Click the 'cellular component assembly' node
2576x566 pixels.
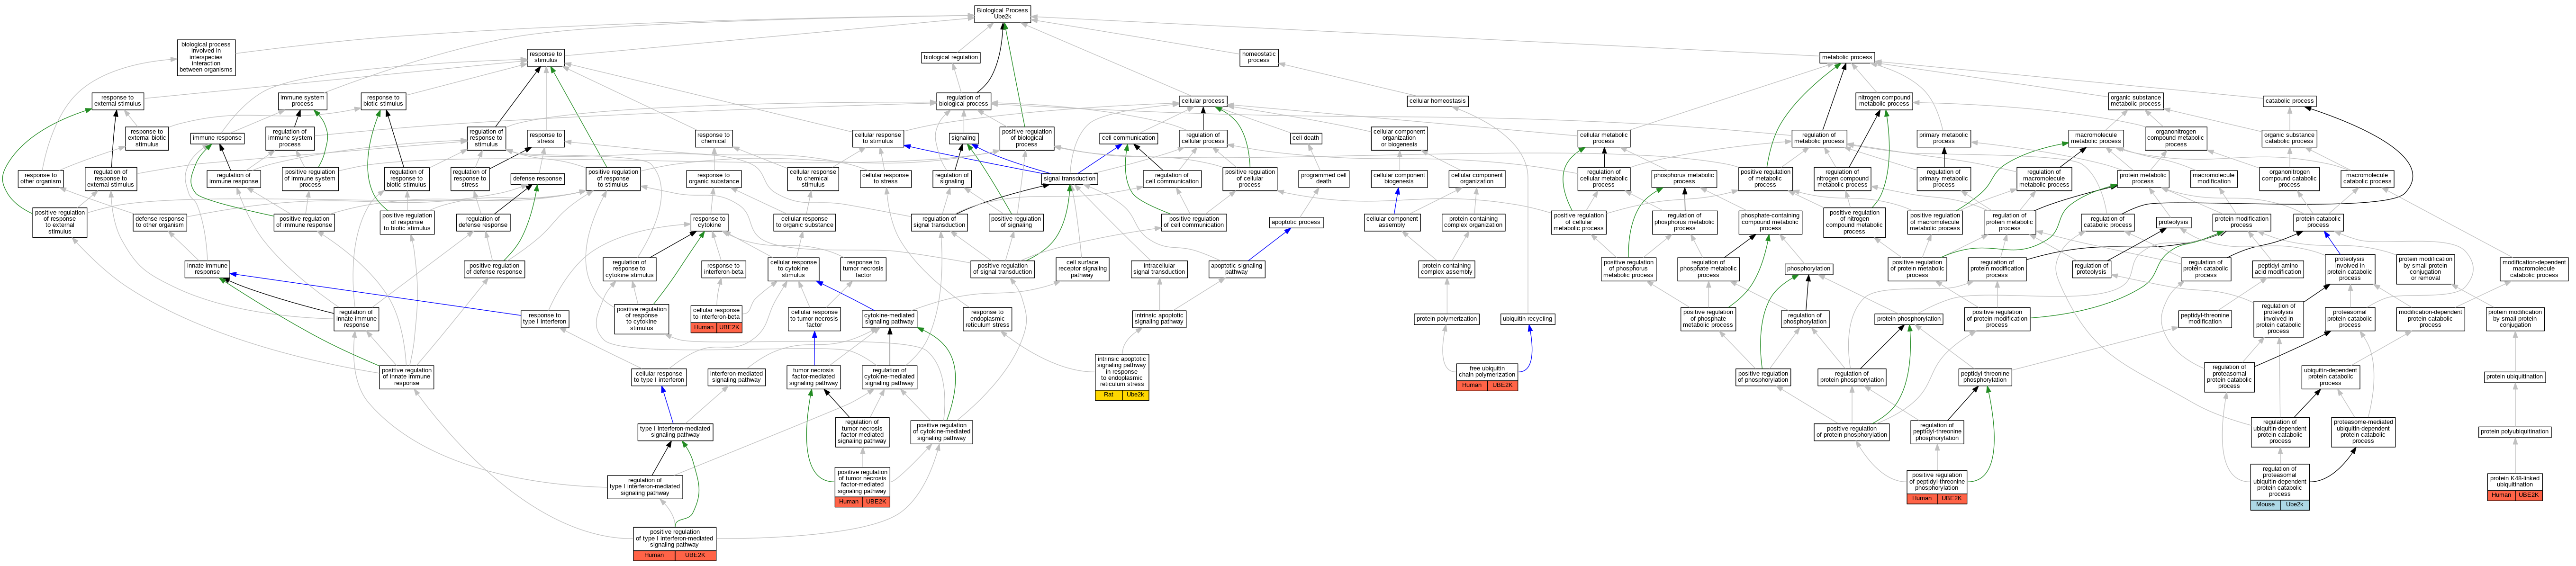[1392, 222]
